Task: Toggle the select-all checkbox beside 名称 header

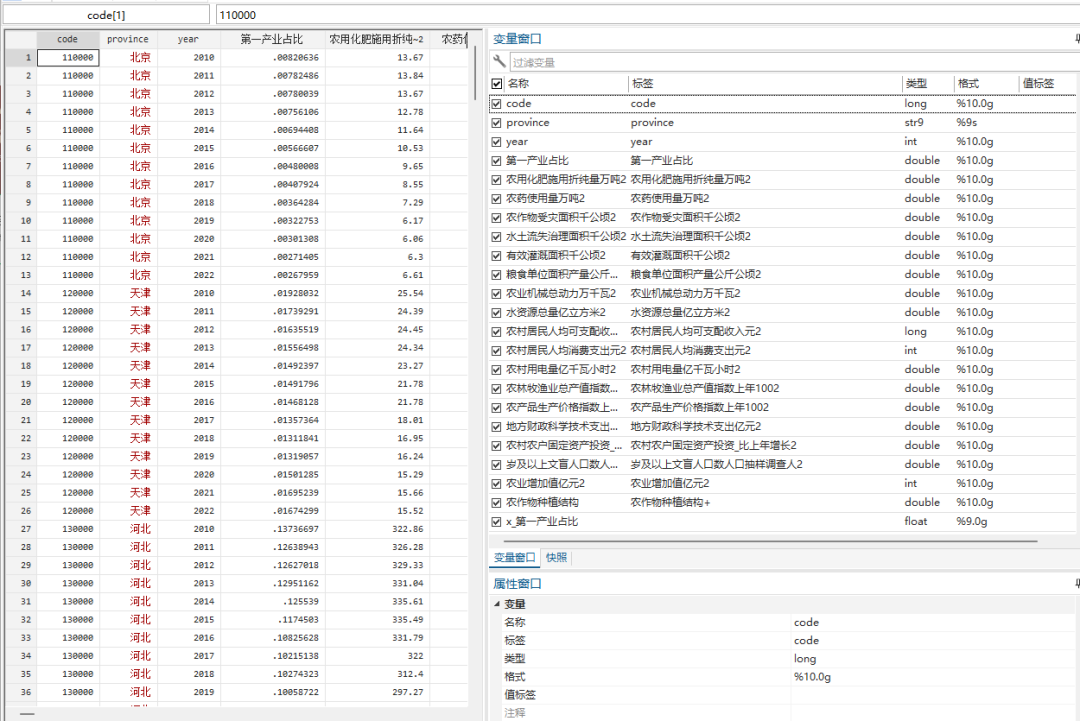Action: pos(497,83)
